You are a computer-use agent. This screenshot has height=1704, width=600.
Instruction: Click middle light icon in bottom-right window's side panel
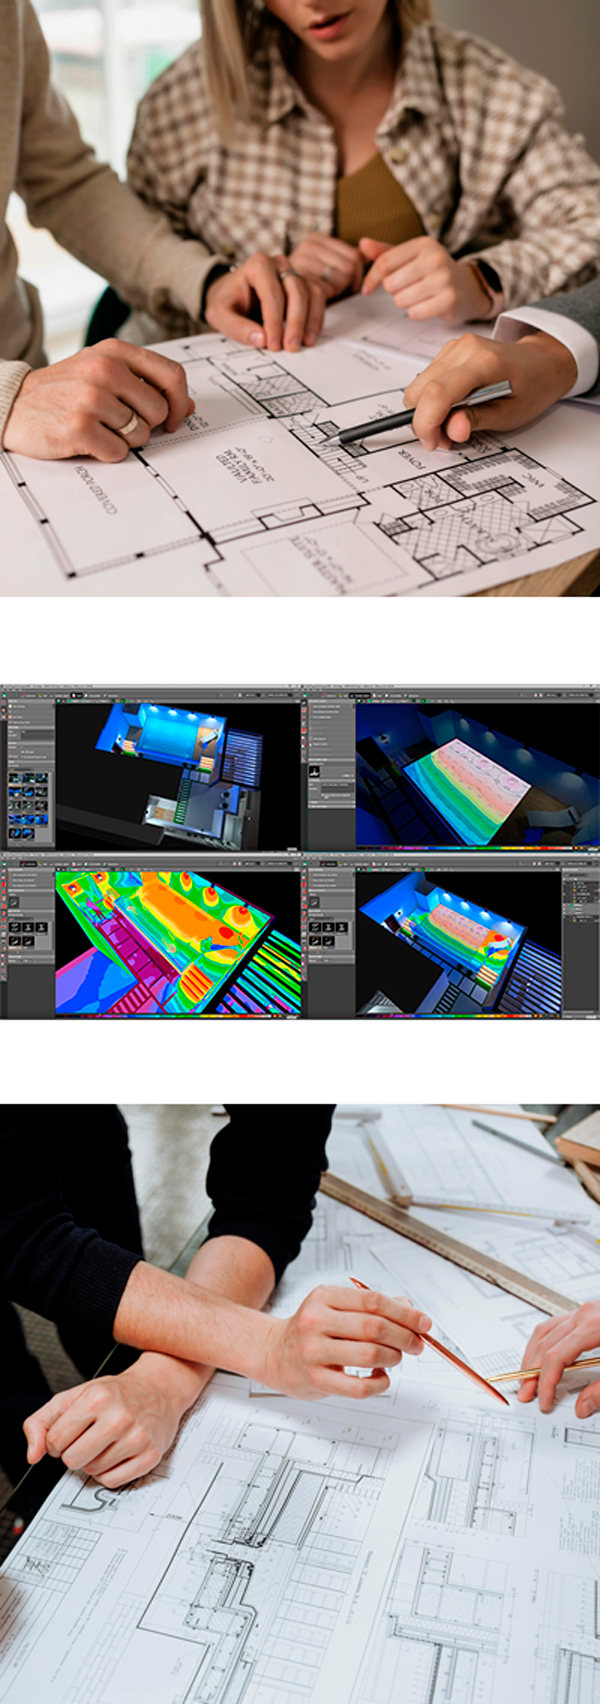tap(328, 928)
